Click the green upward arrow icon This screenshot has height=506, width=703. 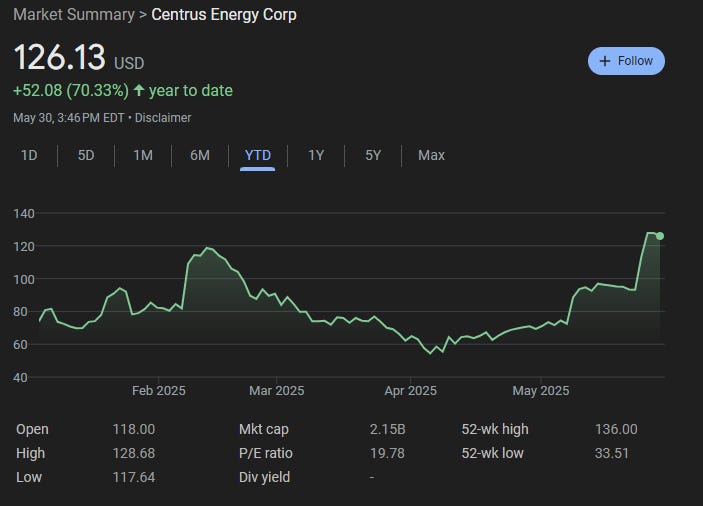[139, 90]
